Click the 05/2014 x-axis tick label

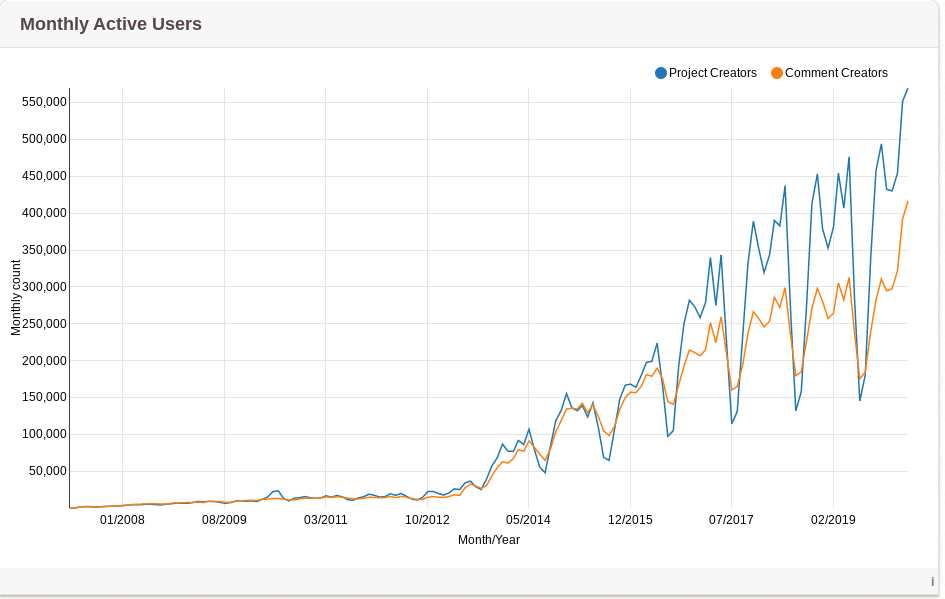[x=528, y=520]
